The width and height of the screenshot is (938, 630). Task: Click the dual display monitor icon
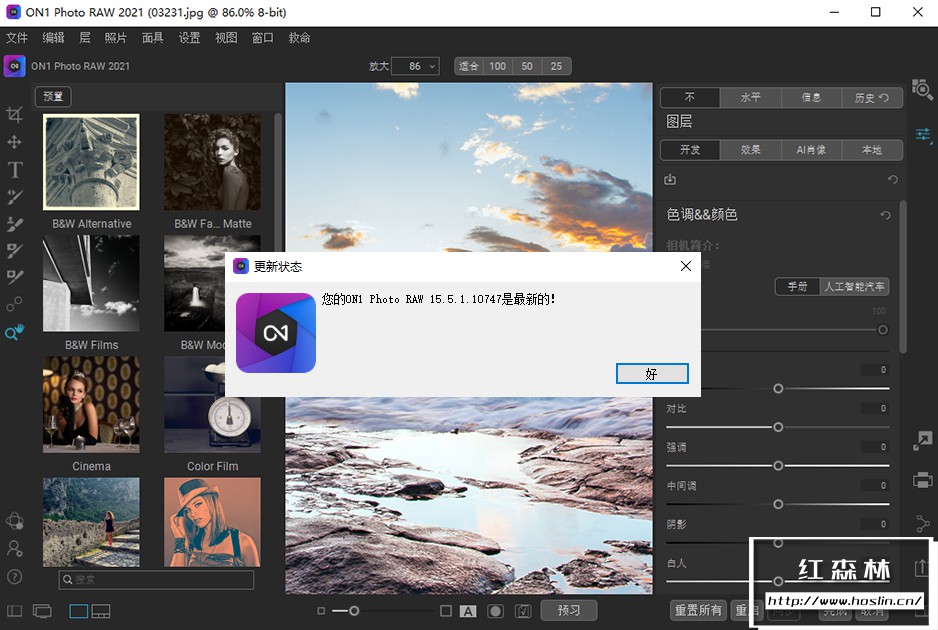(x=42, y=611)
